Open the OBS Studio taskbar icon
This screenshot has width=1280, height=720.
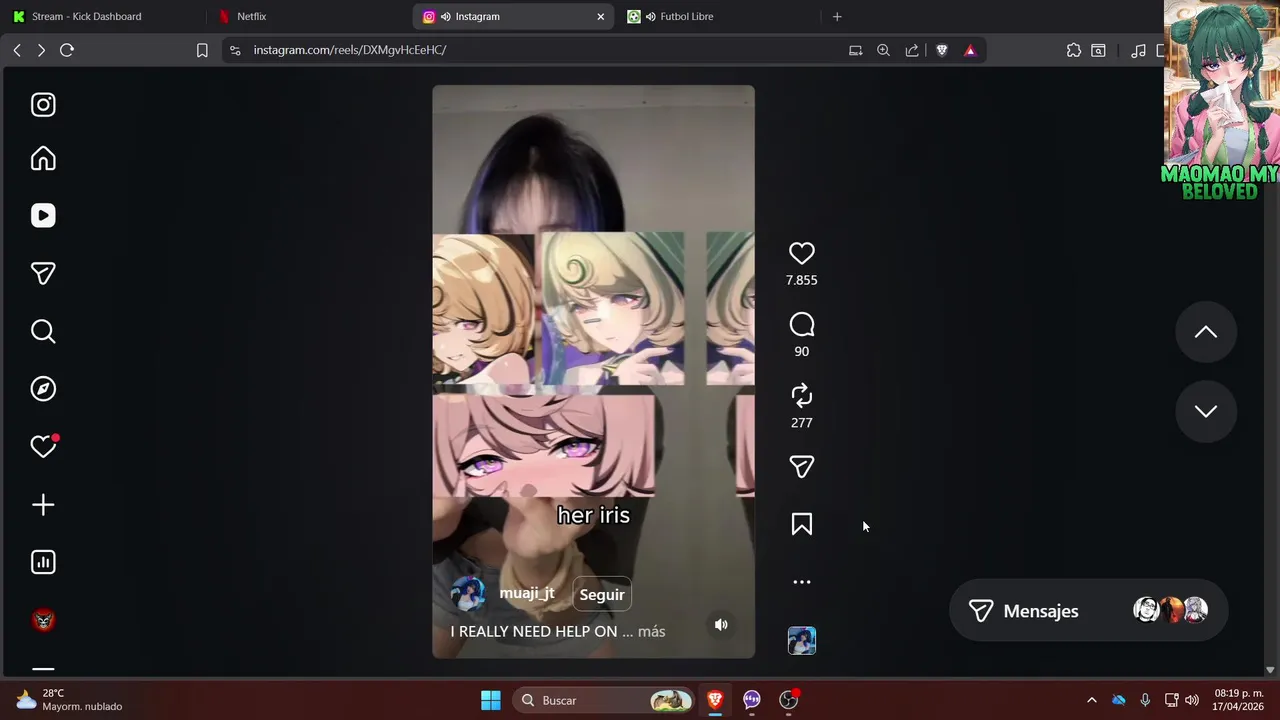790,700
